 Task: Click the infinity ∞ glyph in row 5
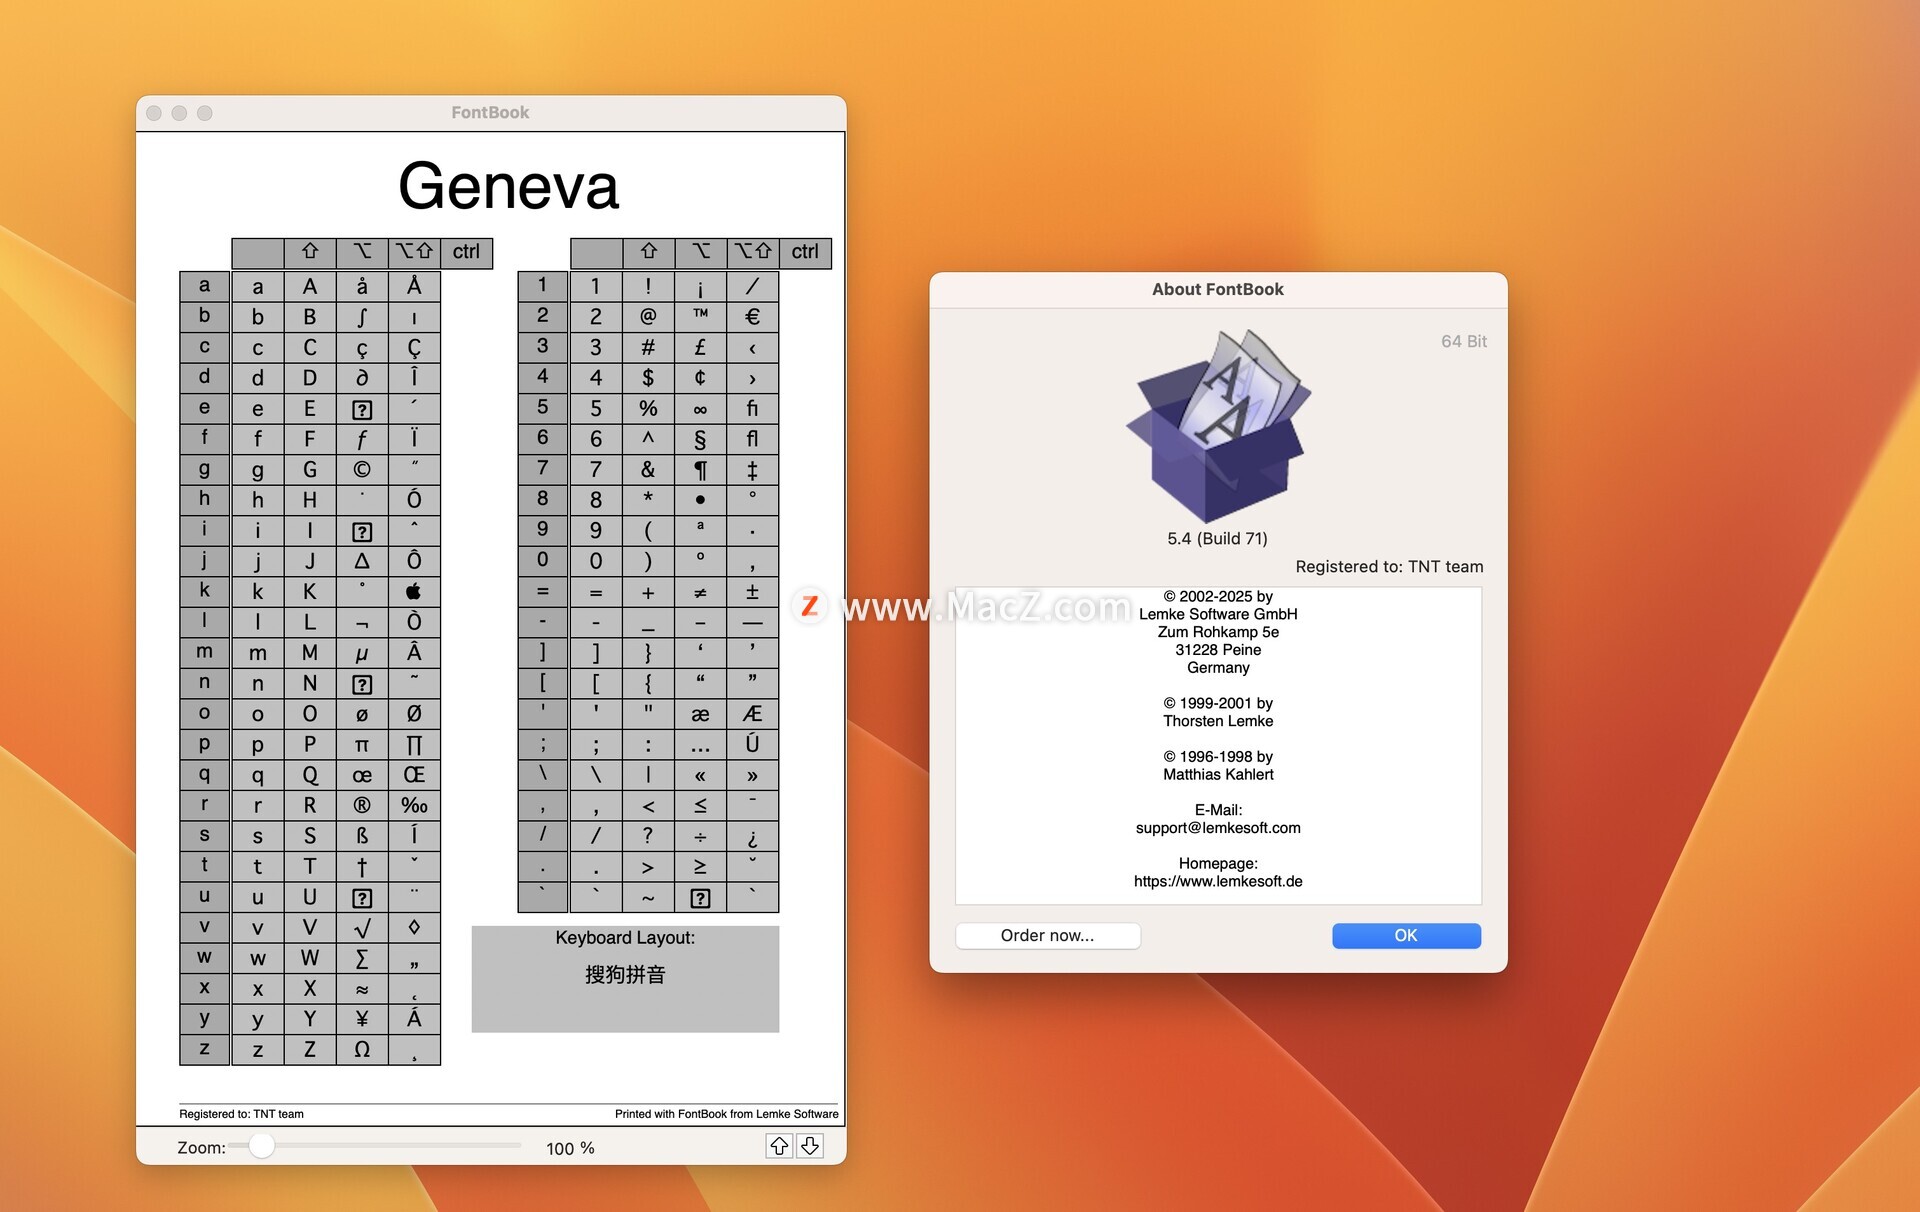coord(701,408)
